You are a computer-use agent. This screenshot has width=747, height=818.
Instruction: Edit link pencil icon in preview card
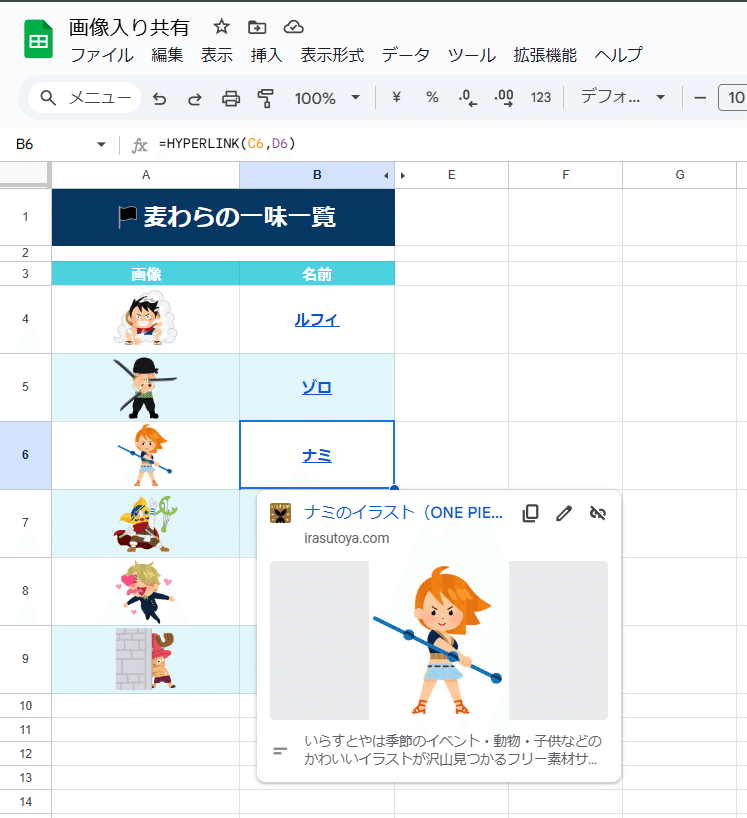pyautogui.click(x=564, y=513)
